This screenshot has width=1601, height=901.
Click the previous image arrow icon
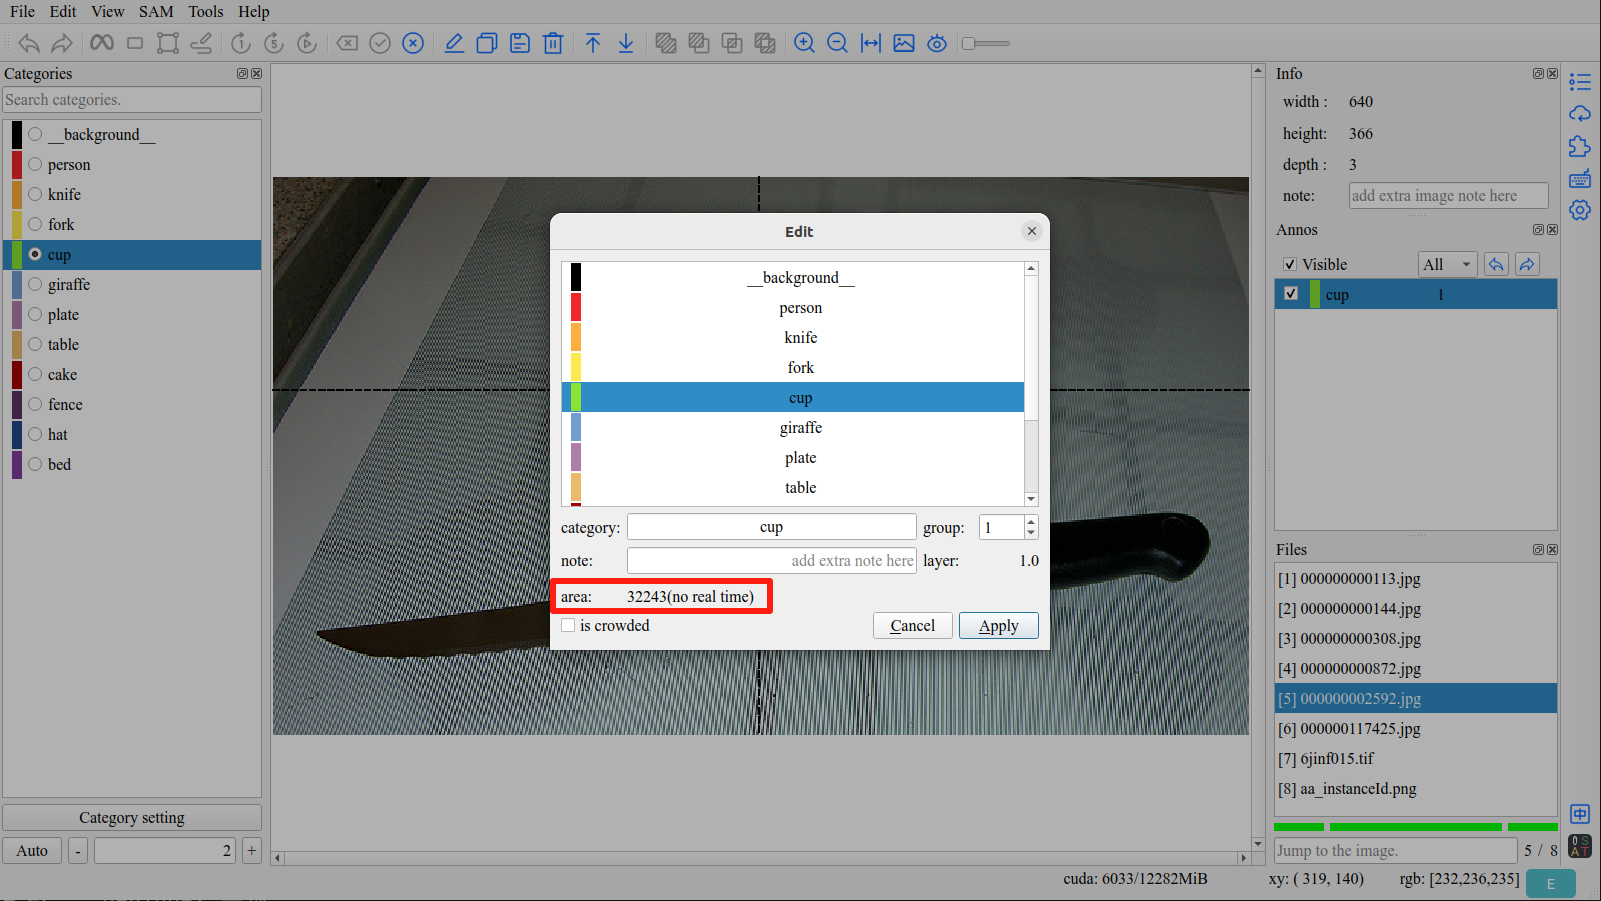29,43
